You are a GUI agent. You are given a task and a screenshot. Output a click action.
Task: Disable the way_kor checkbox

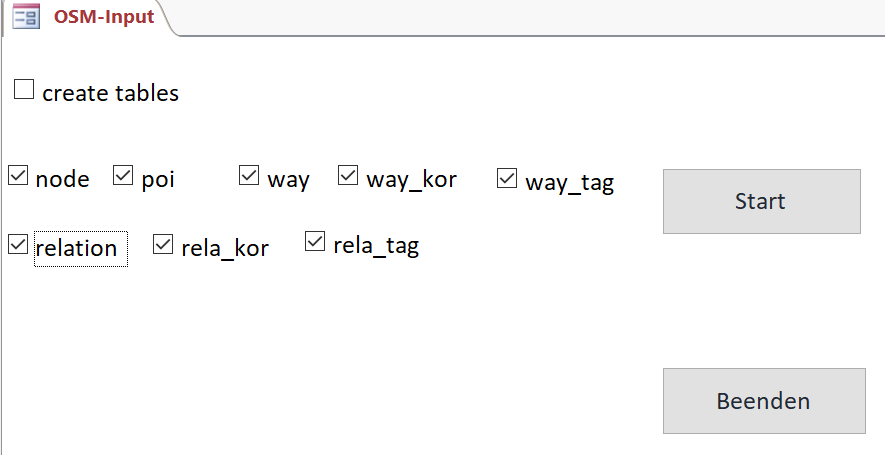pyautogui.click(x=348, y=175)
